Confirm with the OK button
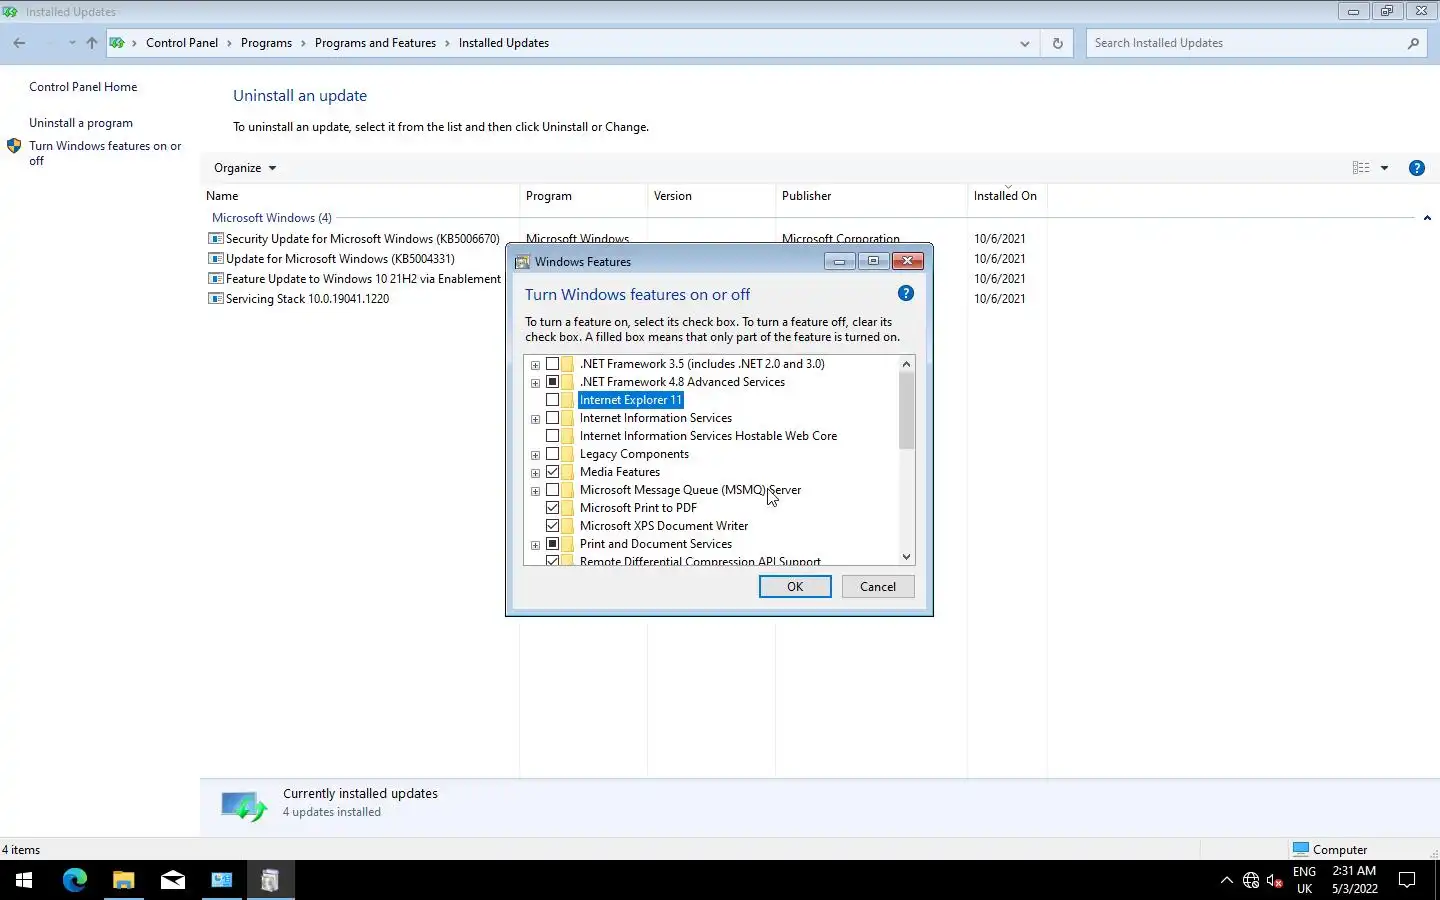 [x=795, y=587]
